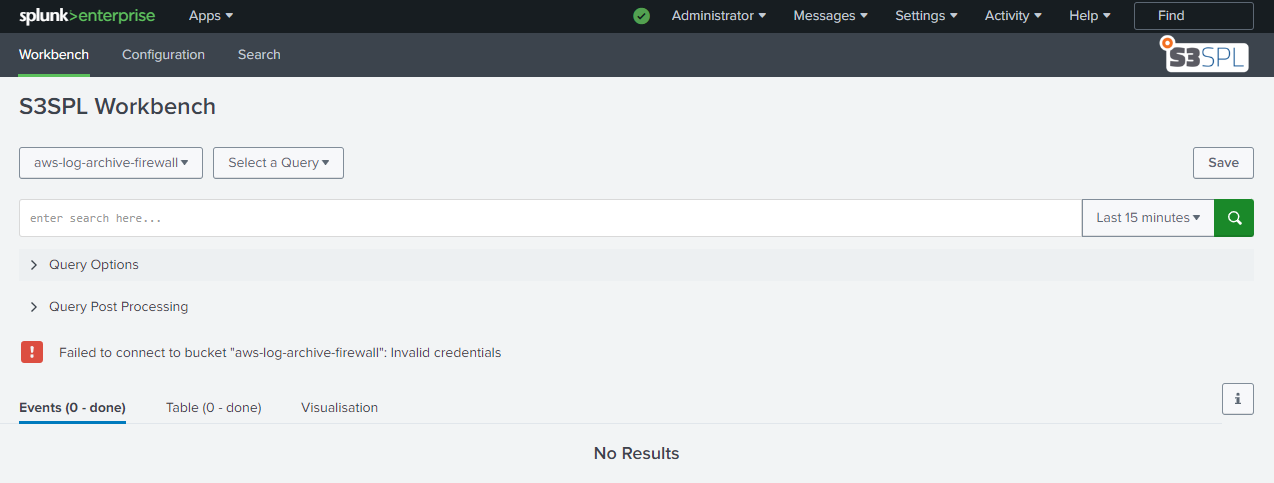The height and width of the screenshot is (483, 1274).
Task: Open the Apps menu
Action: [210, 16]
